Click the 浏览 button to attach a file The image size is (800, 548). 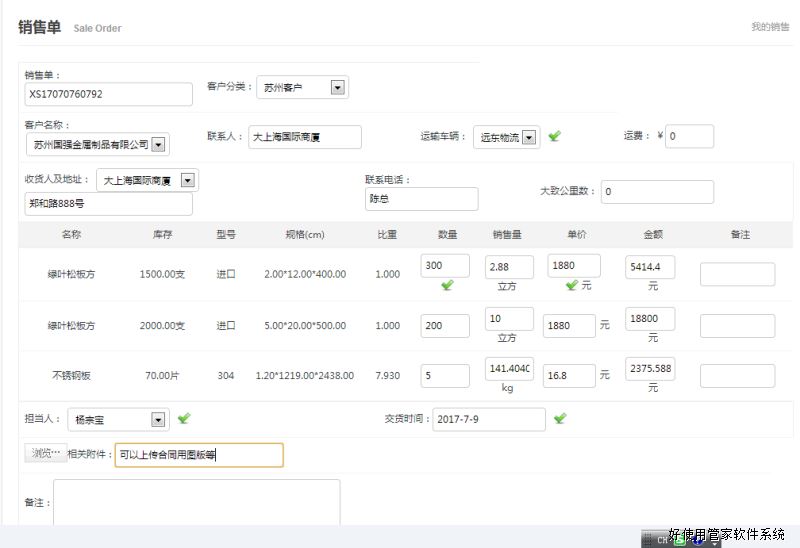tap(45, 454)
